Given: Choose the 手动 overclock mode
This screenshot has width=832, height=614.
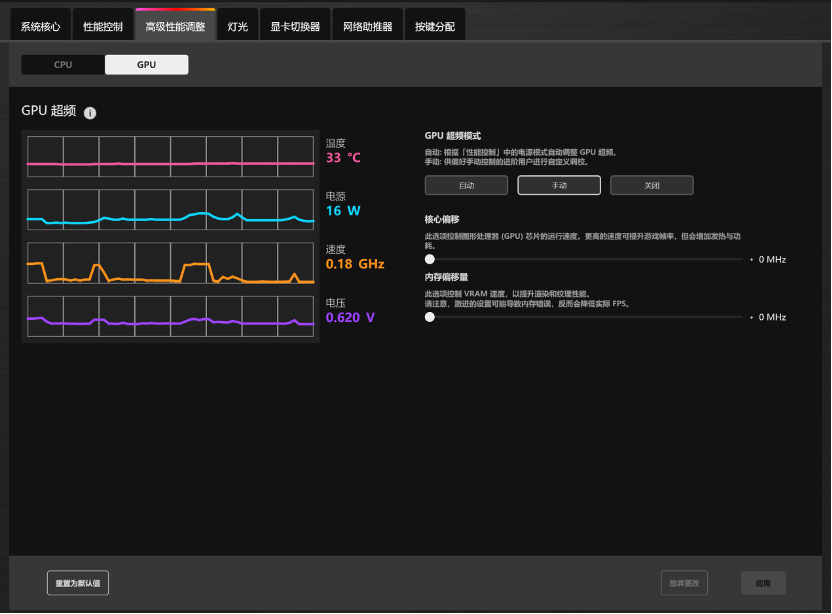Looking at the screenshot, I should [x=559, y=185].
